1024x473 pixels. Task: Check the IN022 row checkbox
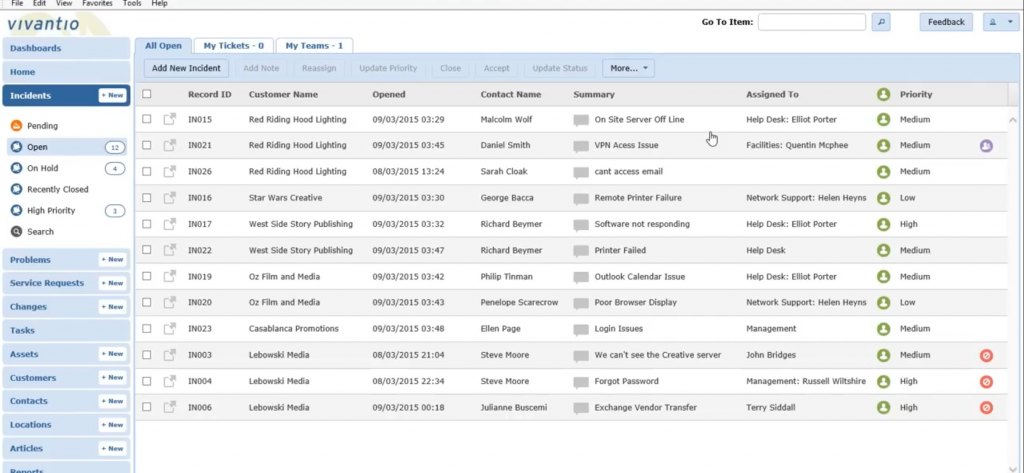point(147,250)
